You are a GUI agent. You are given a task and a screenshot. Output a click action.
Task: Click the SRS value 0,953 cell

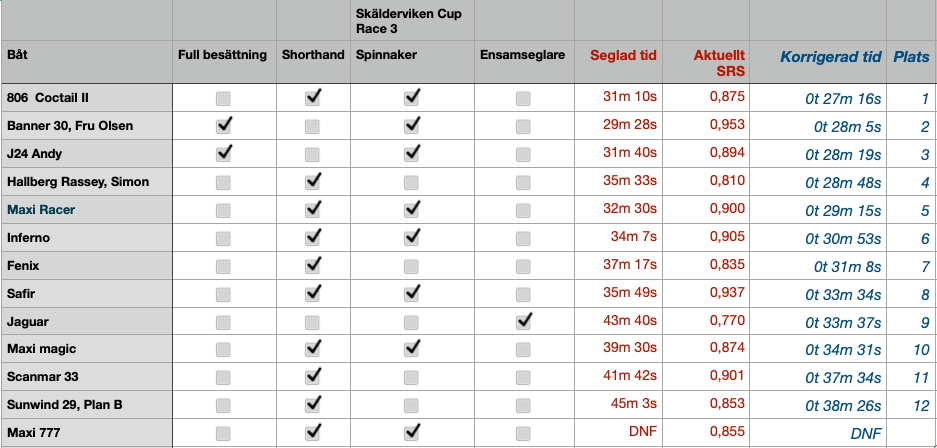point(726,126)
